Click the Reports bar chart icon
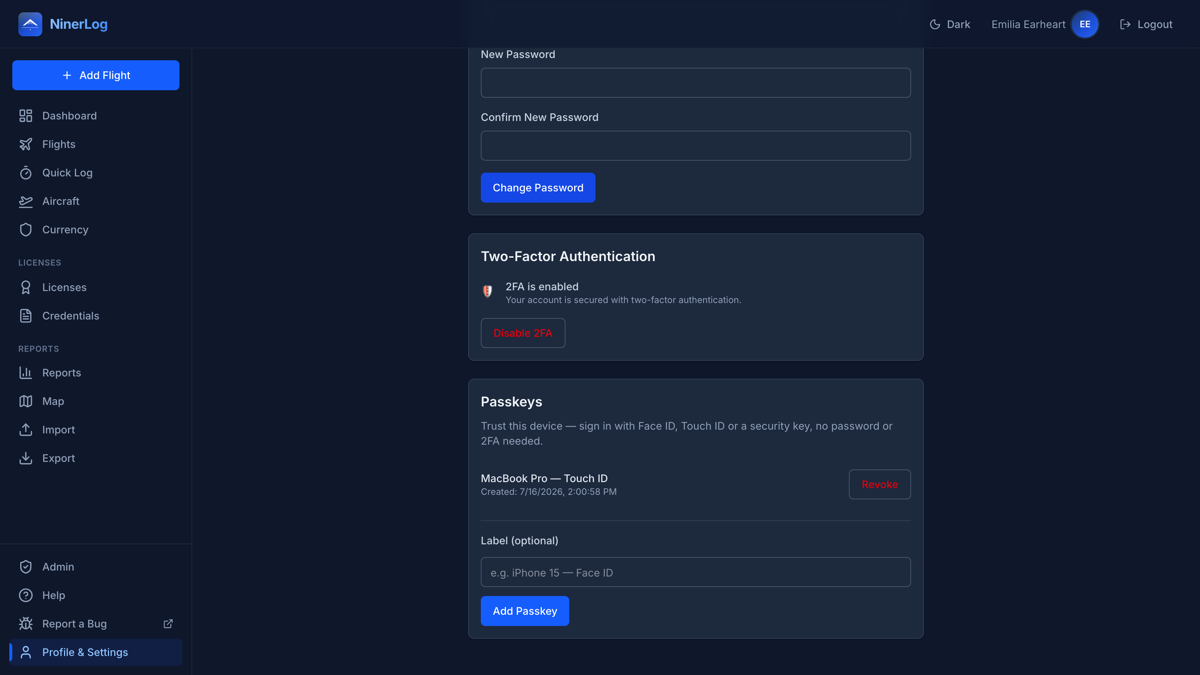This screenshot has height=675, width=1200. (26, 373)
